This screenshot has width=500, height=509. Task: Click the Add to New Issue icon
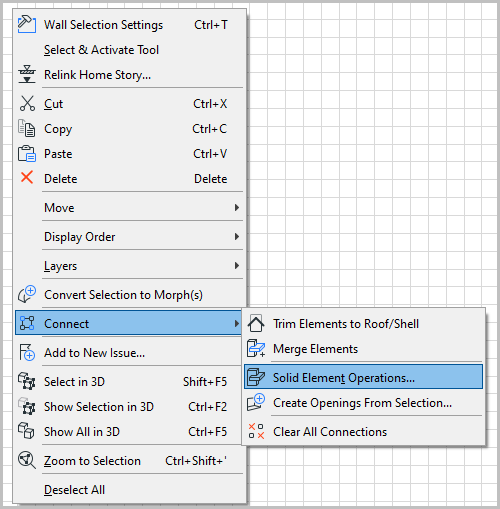pyautogui.click(x=27, y=352)
